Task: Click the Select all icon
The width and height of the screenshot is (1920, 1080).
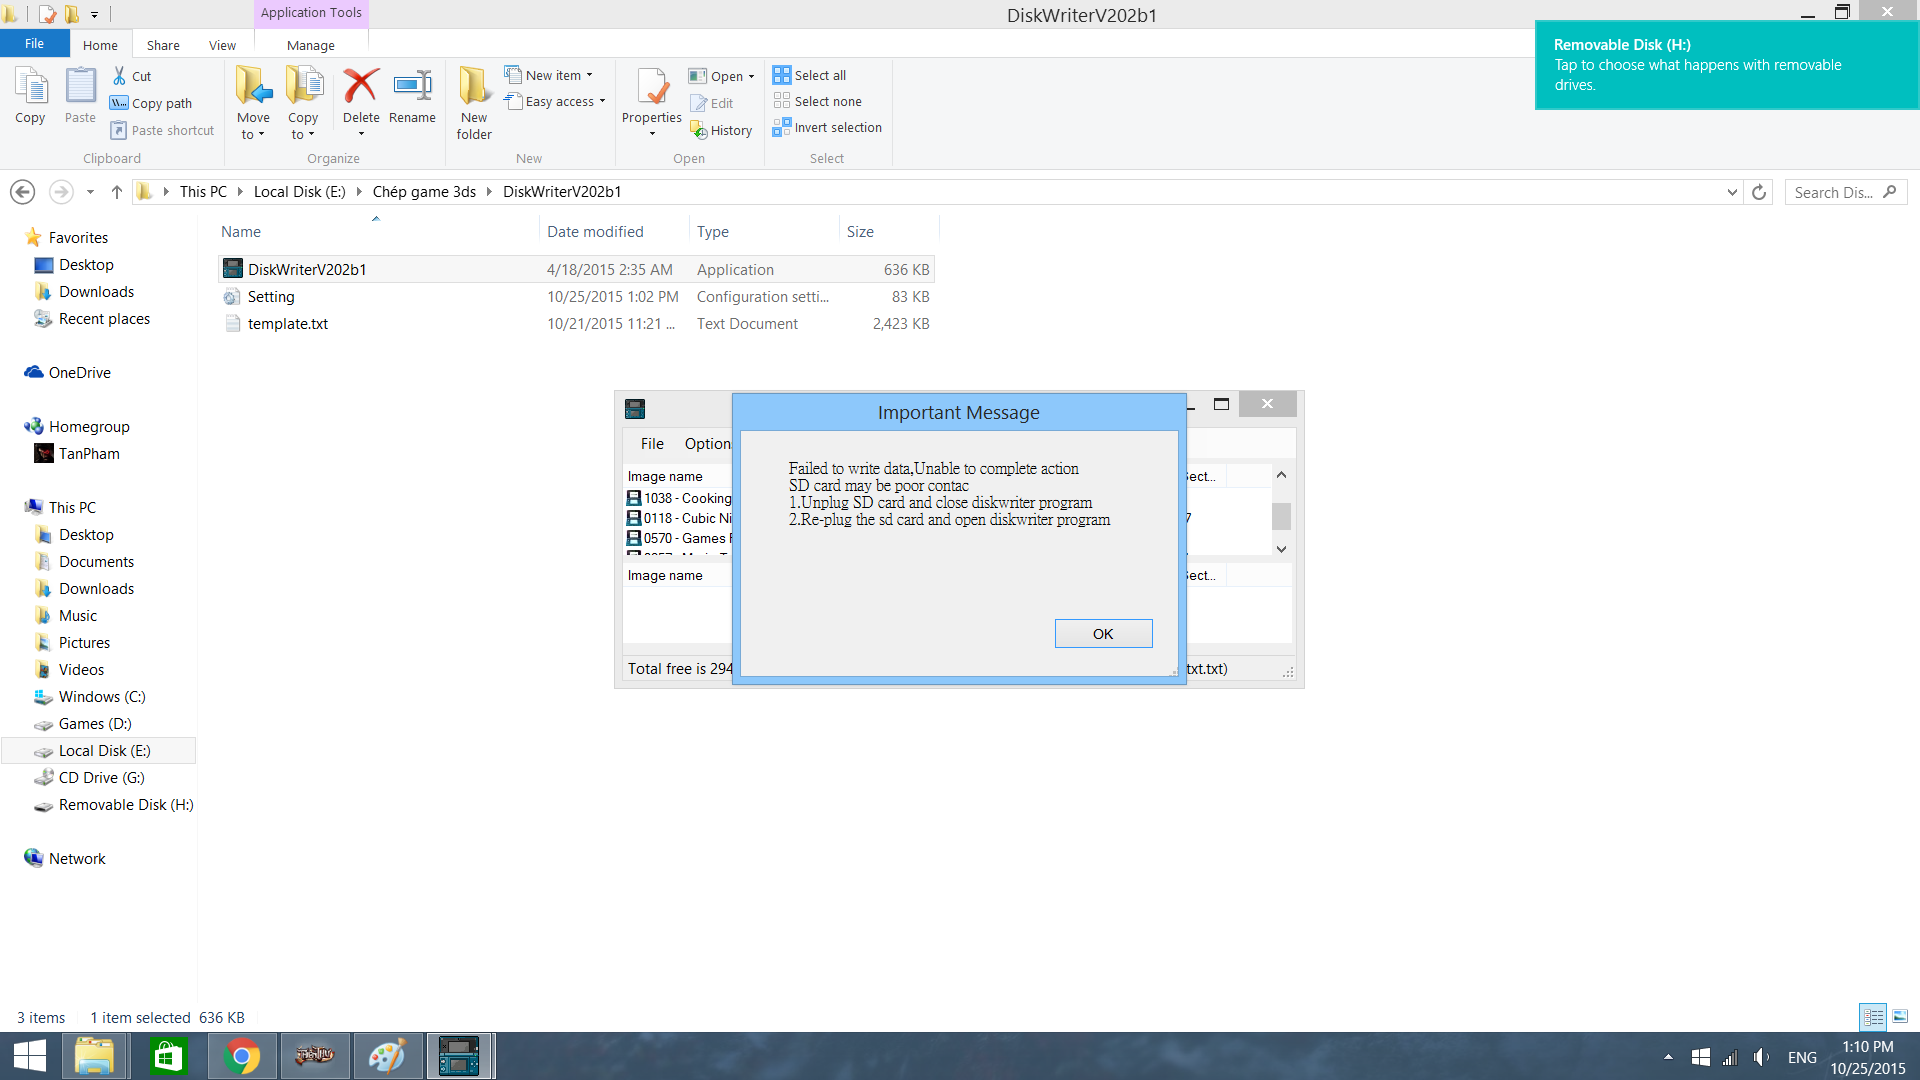Action: (x=781, y=75)
